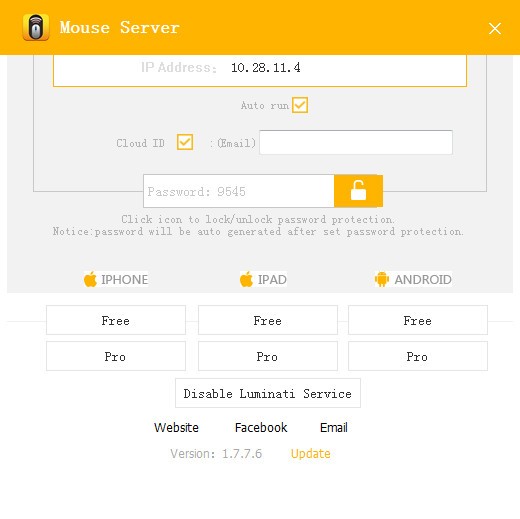Click Disable Luminati Service button
The image size is (520, 519).
(x=268, y=393)
